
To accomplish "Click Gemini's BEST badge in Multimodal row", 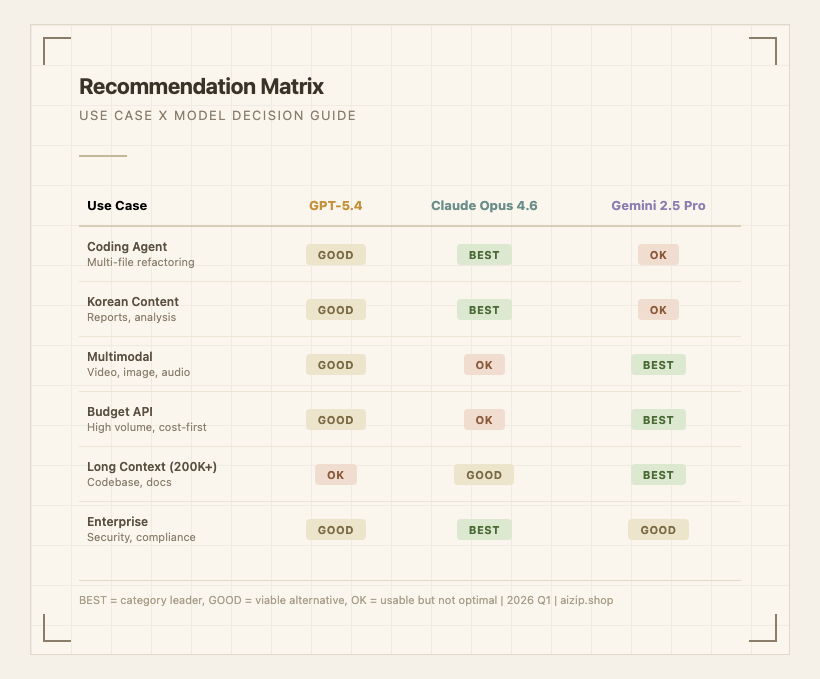I will pyautogui.click(x=658, y=365).
